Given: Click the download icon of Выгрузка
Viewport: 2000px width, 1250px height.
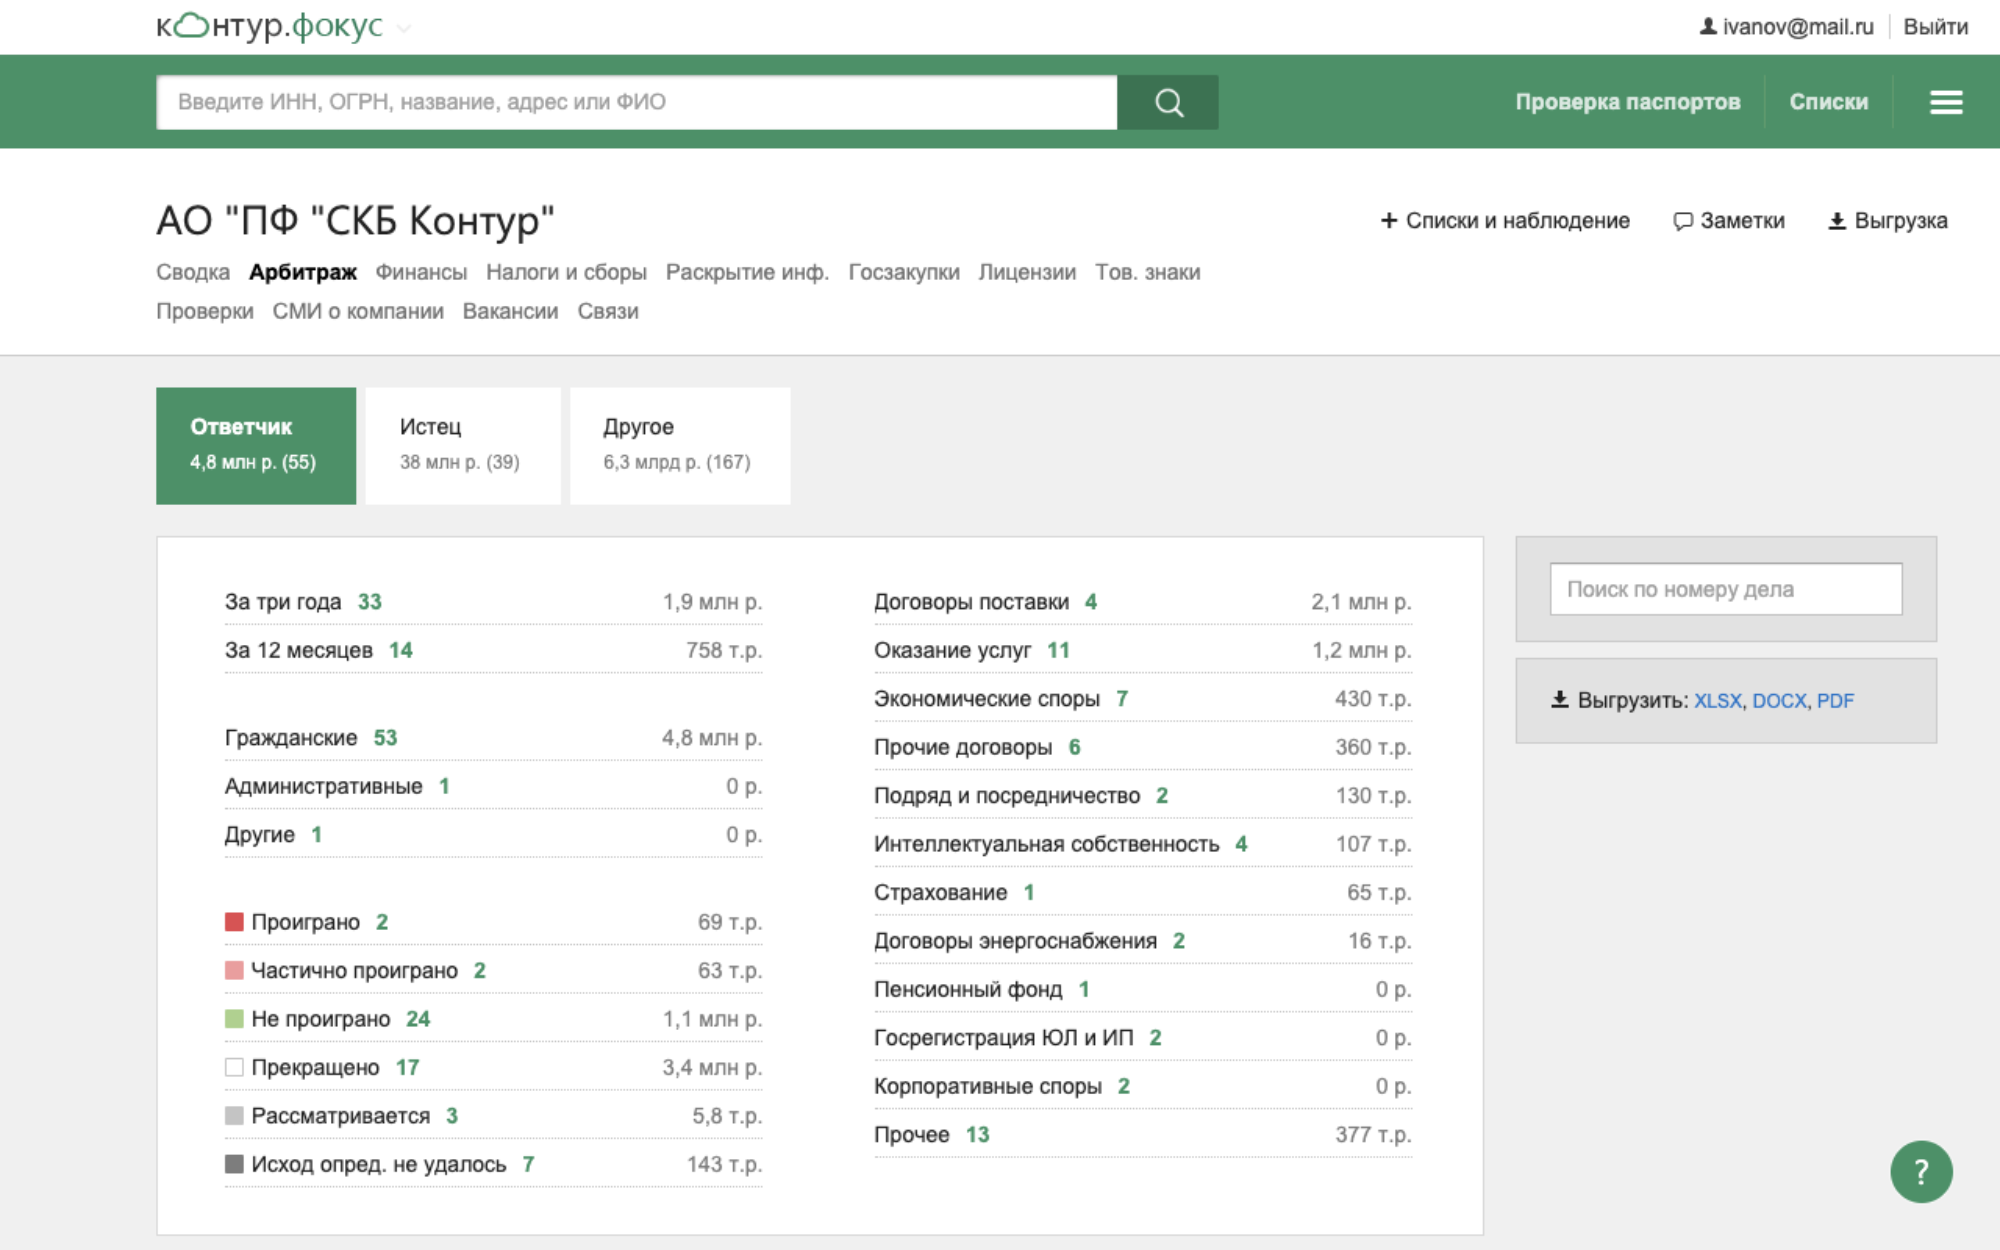Looking at the screenshot, I should point(1837,221).
